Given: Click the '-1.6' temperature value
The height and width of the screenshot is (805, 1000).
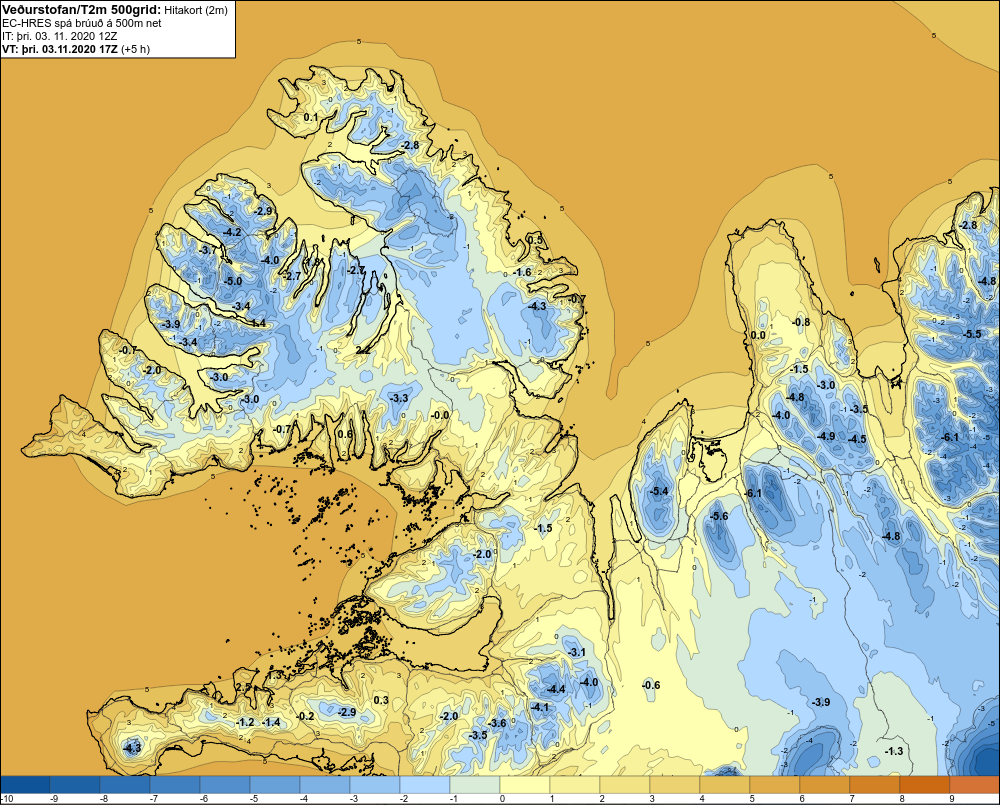Looking at the screenshot, I should point(522,272).
